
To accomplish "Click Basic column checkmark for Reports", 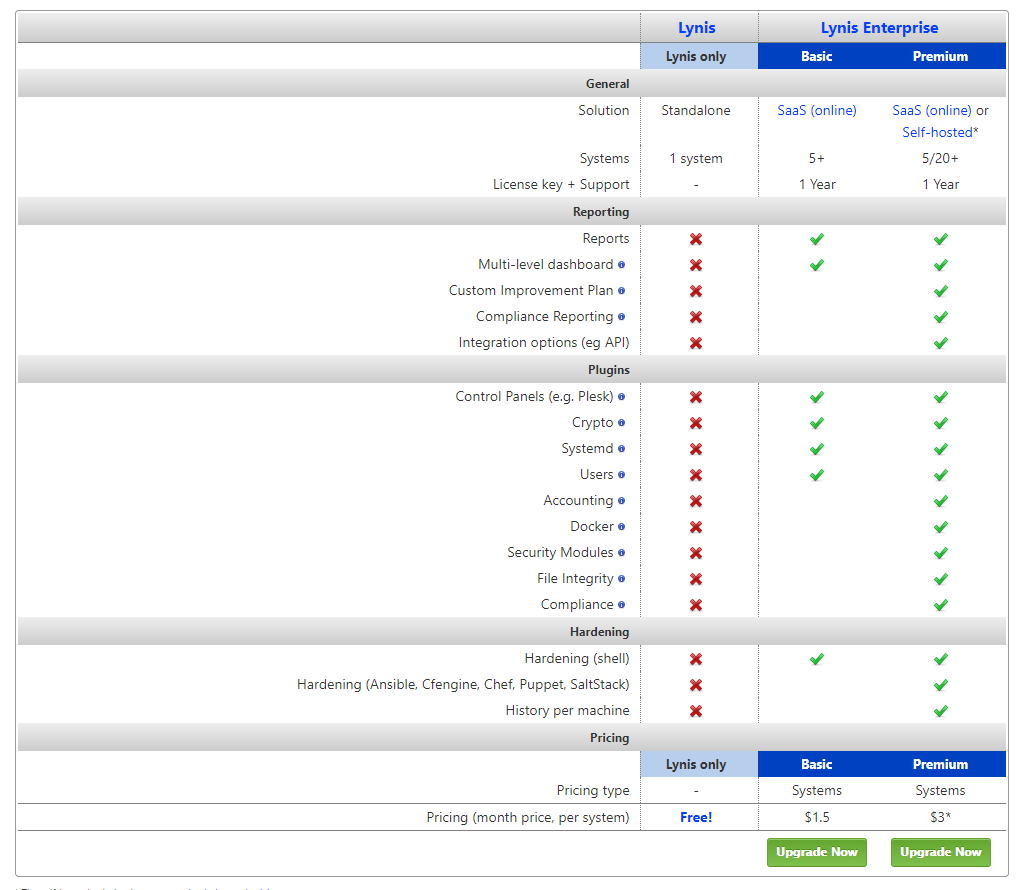I will (x=817, y=239).
